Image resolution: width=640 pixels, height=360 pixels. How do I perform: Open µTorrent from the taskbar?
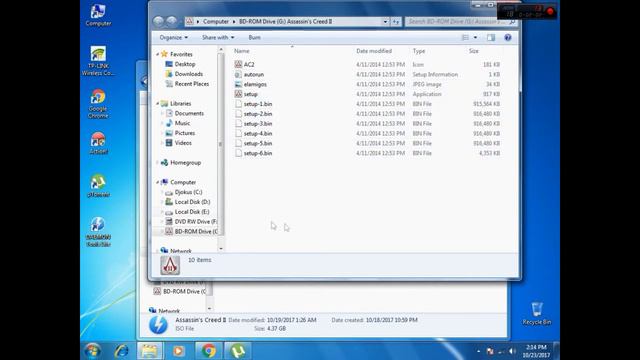(x=238, y=351)
